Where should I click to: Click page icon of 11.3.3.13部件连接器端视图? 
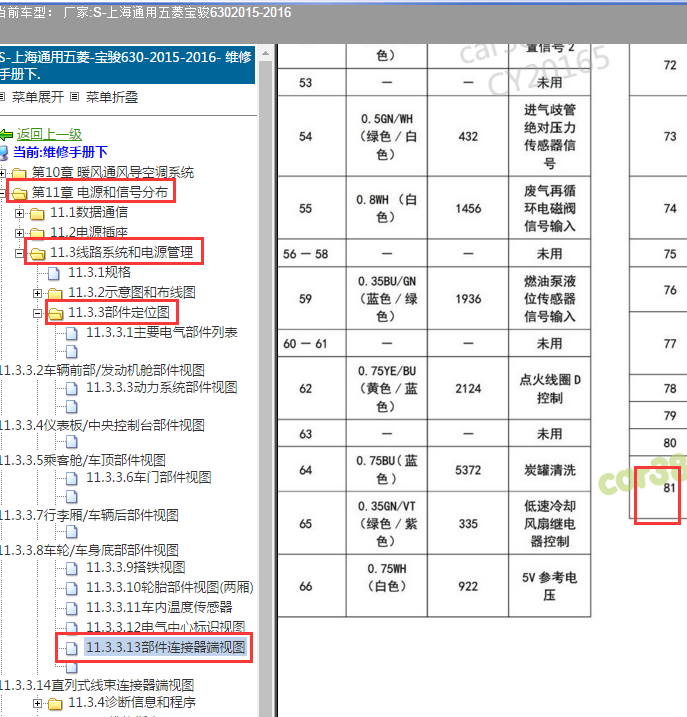click(x=72, y=648)
